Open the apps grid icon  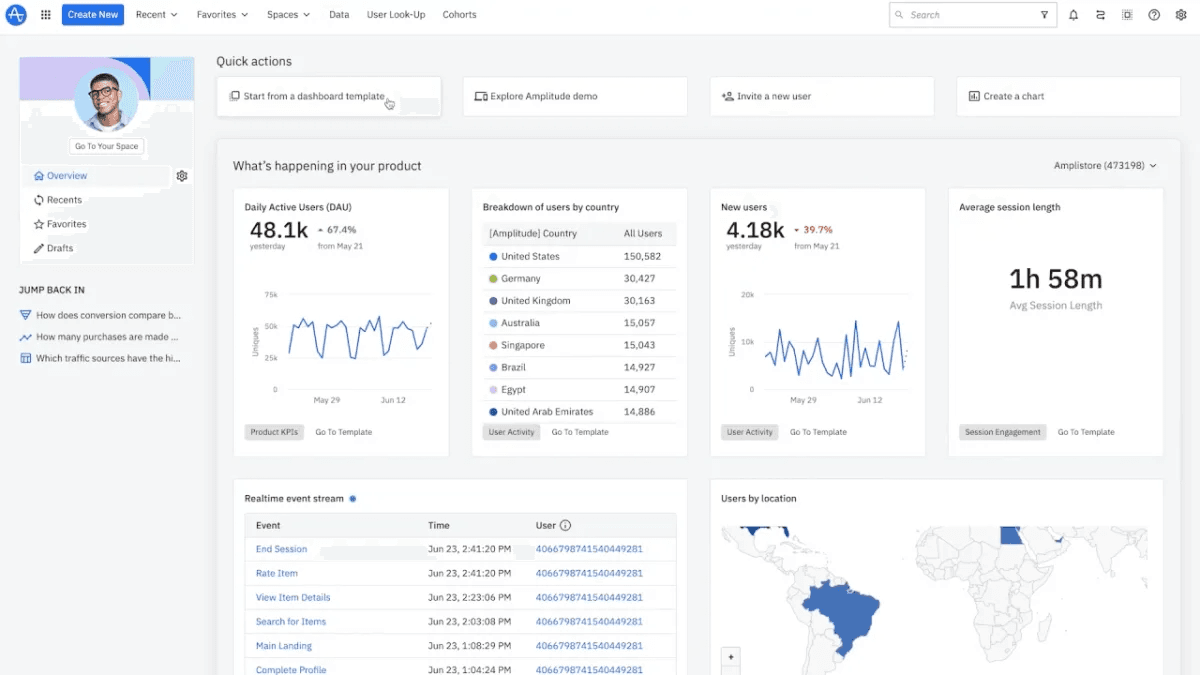pos(45,15)
